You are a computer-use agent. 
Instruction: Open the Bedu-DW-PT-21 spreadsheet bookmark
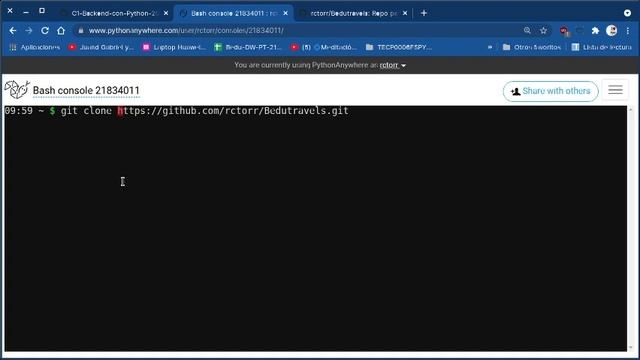tap(248, 47)
